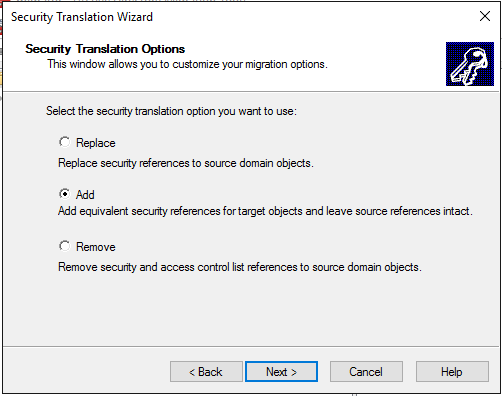Click the Replace security references description

[x=186, y=163]
